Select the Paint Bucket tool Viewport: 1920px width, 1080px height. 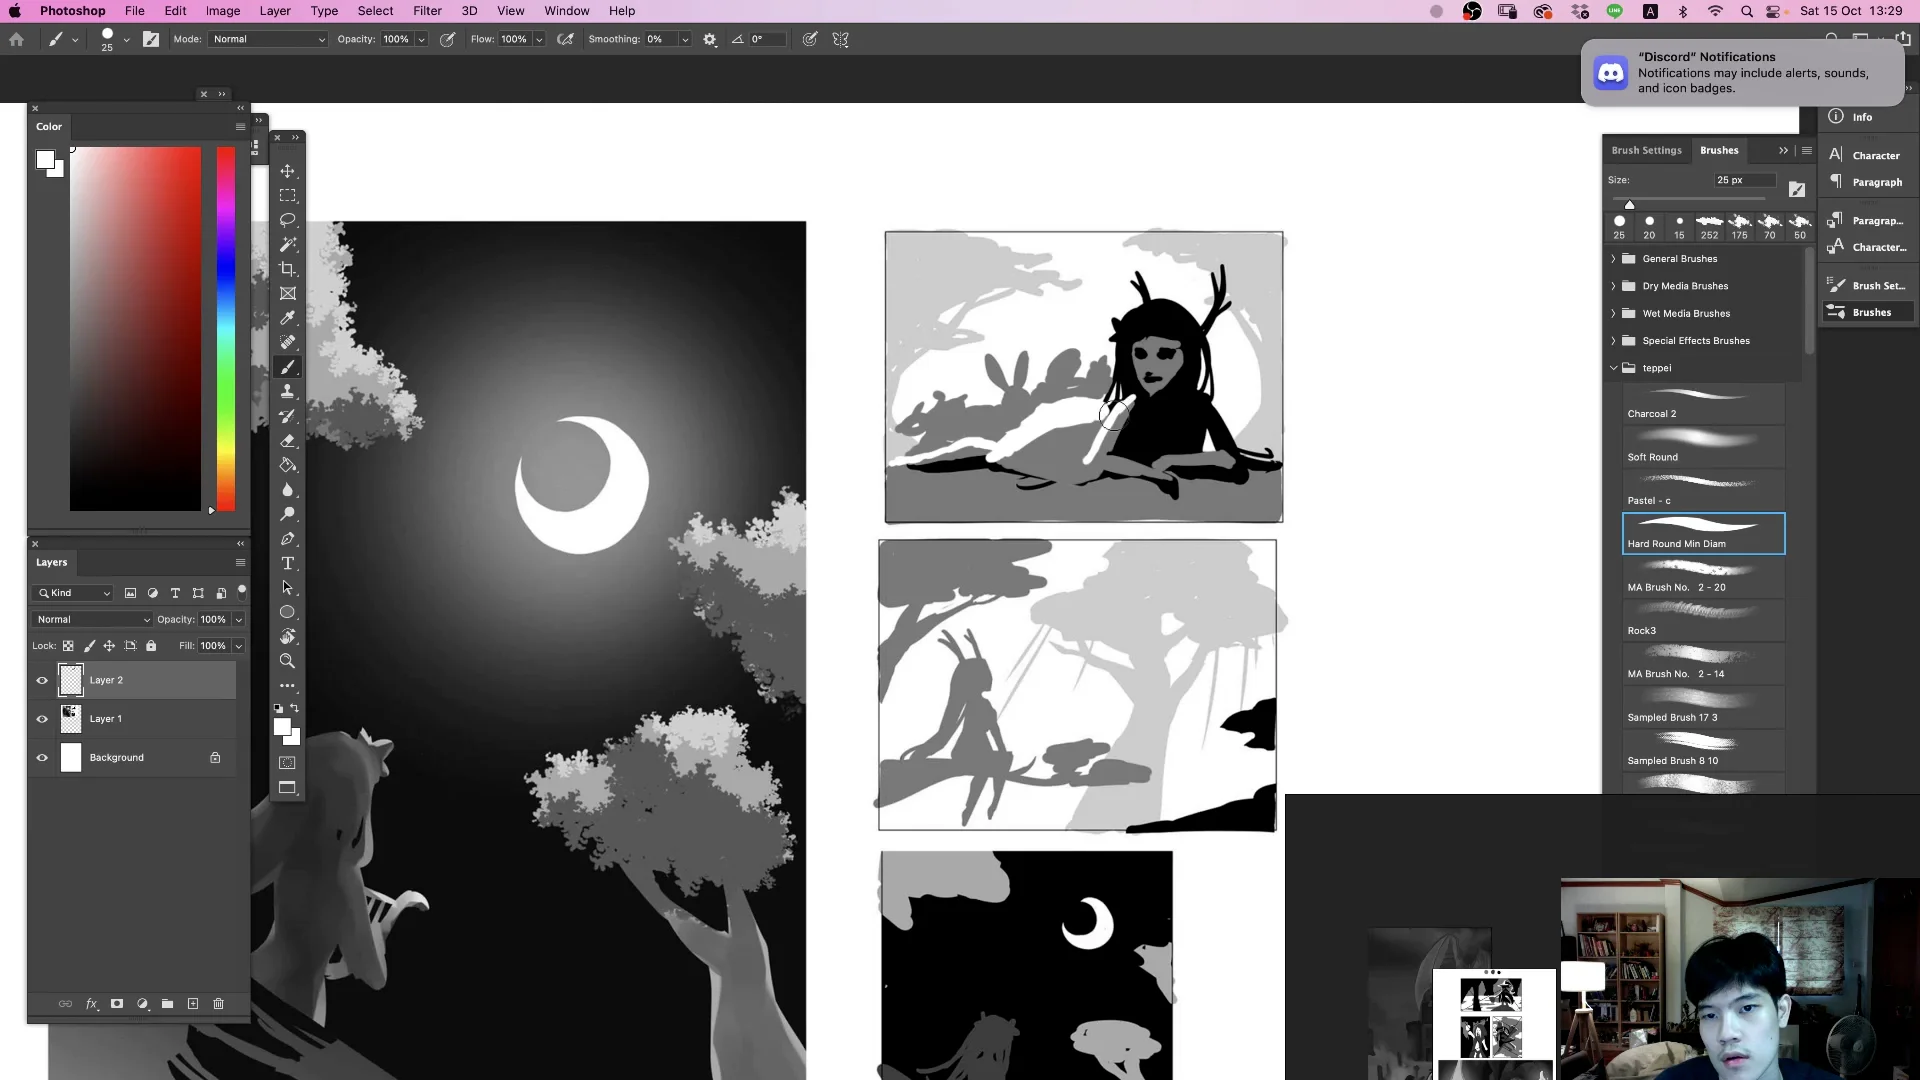287,465
